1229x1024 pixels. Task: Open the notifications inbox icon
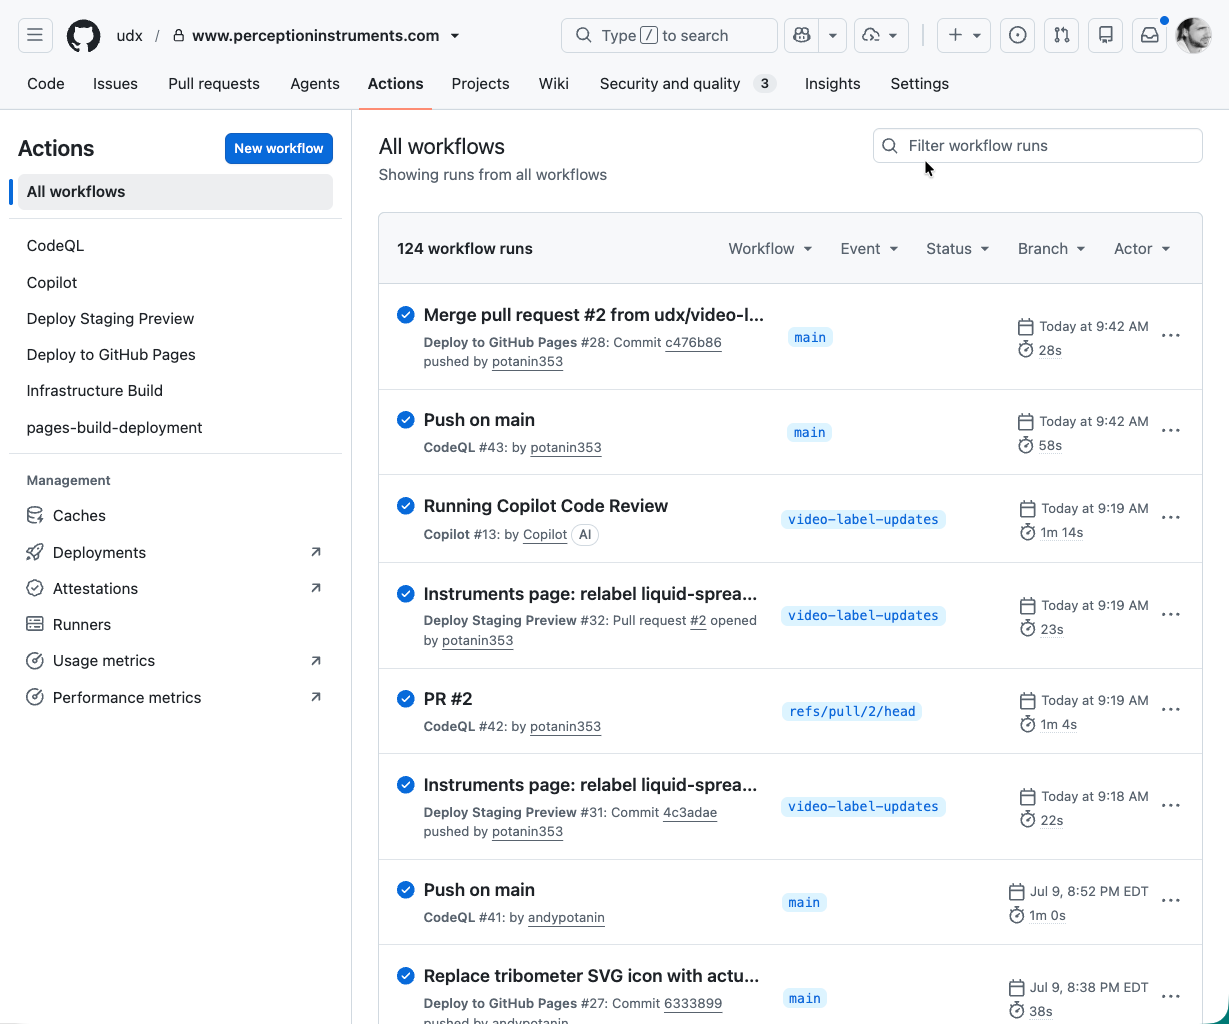(1150, 35)
